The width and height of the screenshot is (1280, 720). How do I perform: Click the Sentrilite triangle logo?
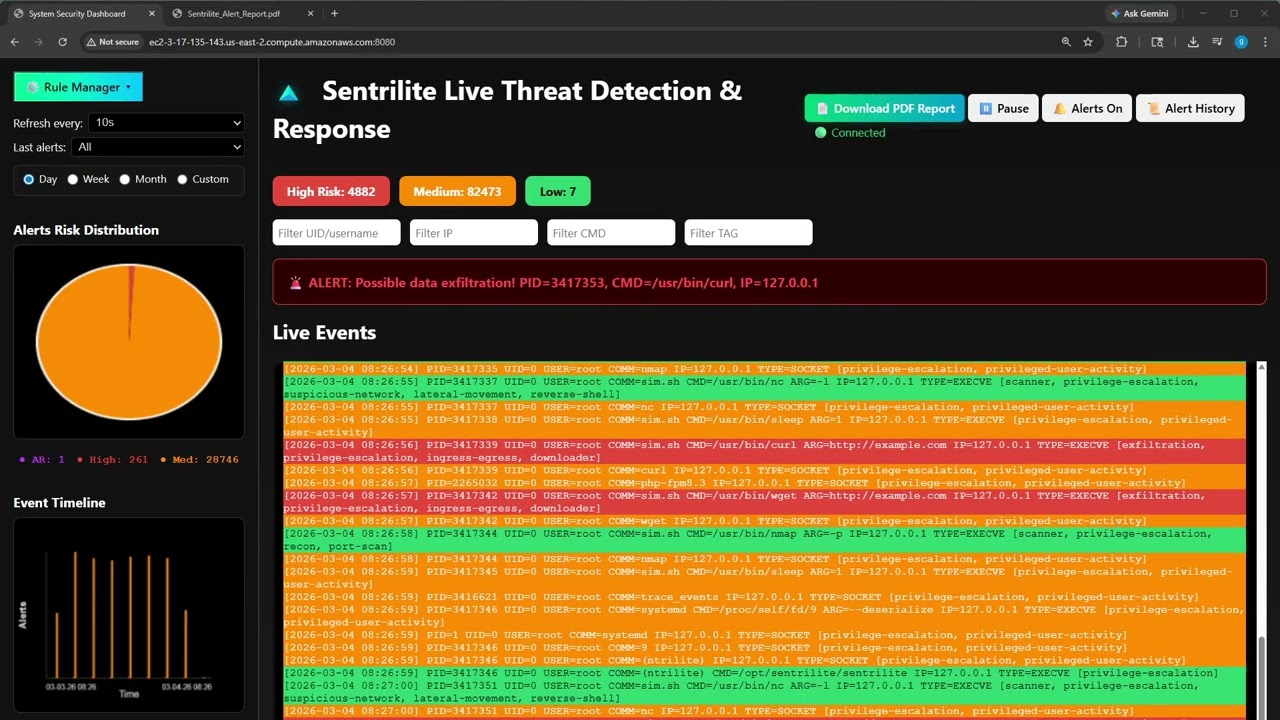[289, 93]
